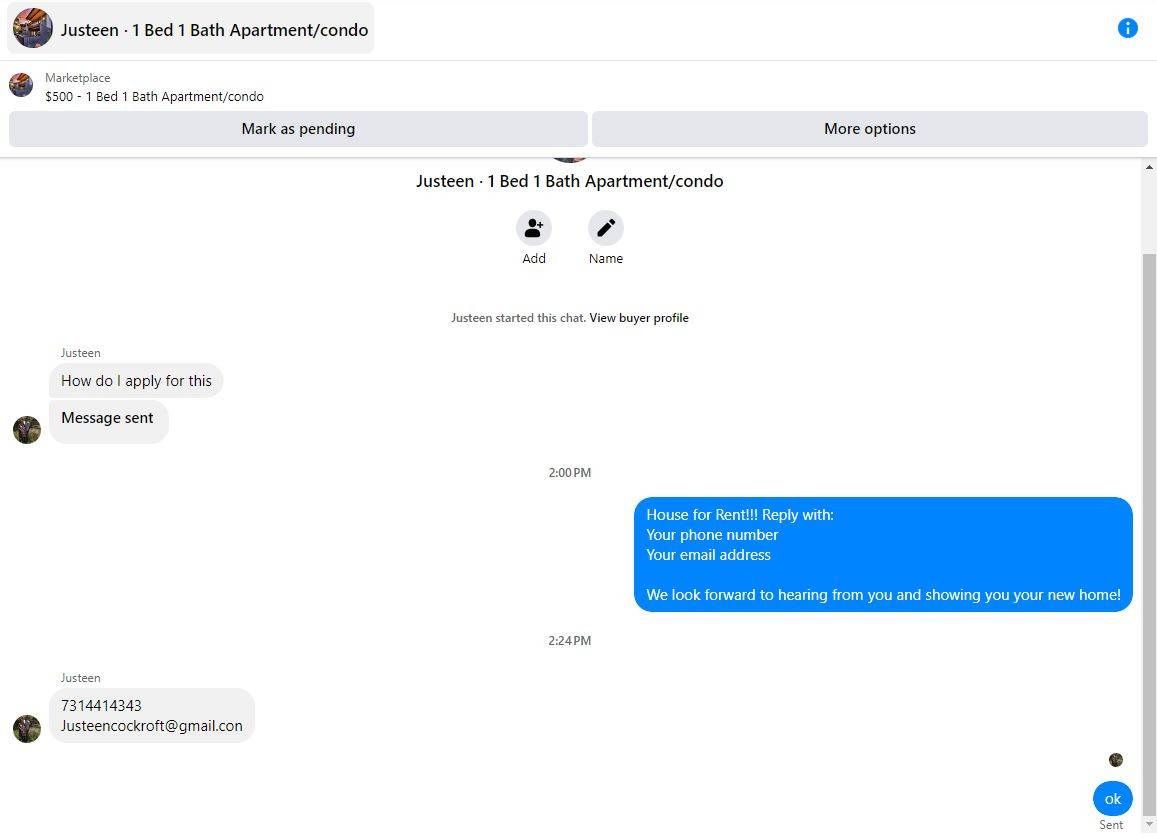The width and height of the screenshot is (1157, 838).
Task: Click the scrollbar down arrow
Action: pos(1149,824)
